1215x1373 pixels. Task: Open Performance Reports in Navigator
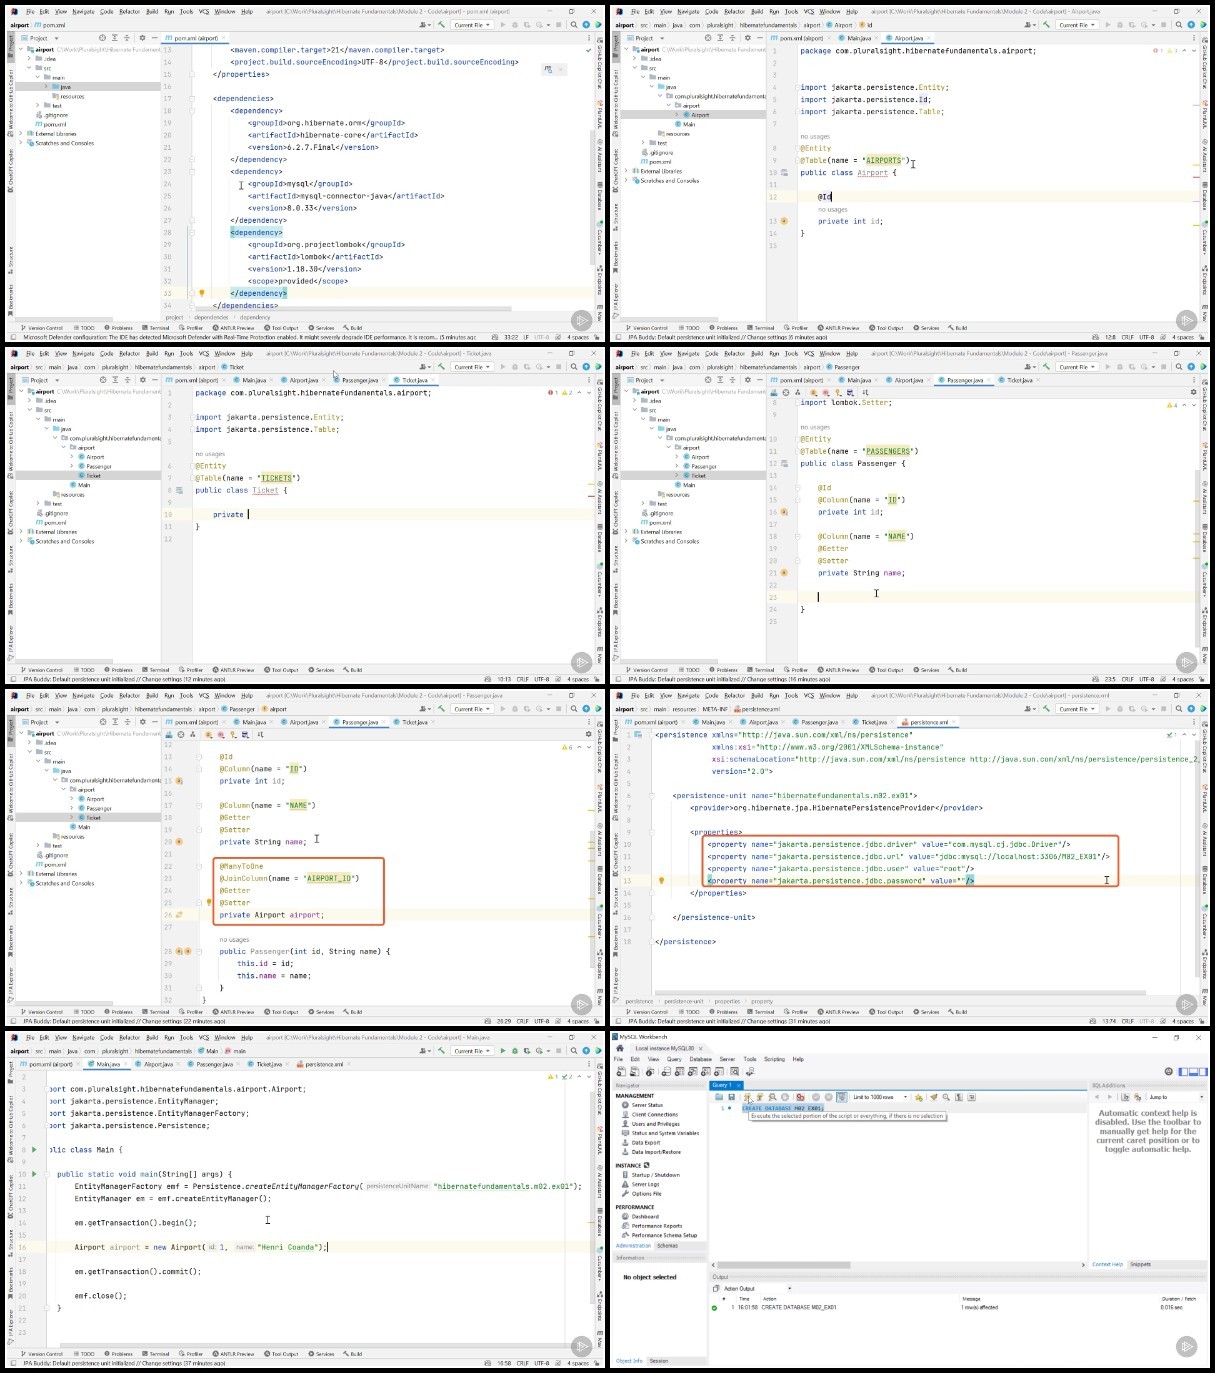[x=657, y=1226]
